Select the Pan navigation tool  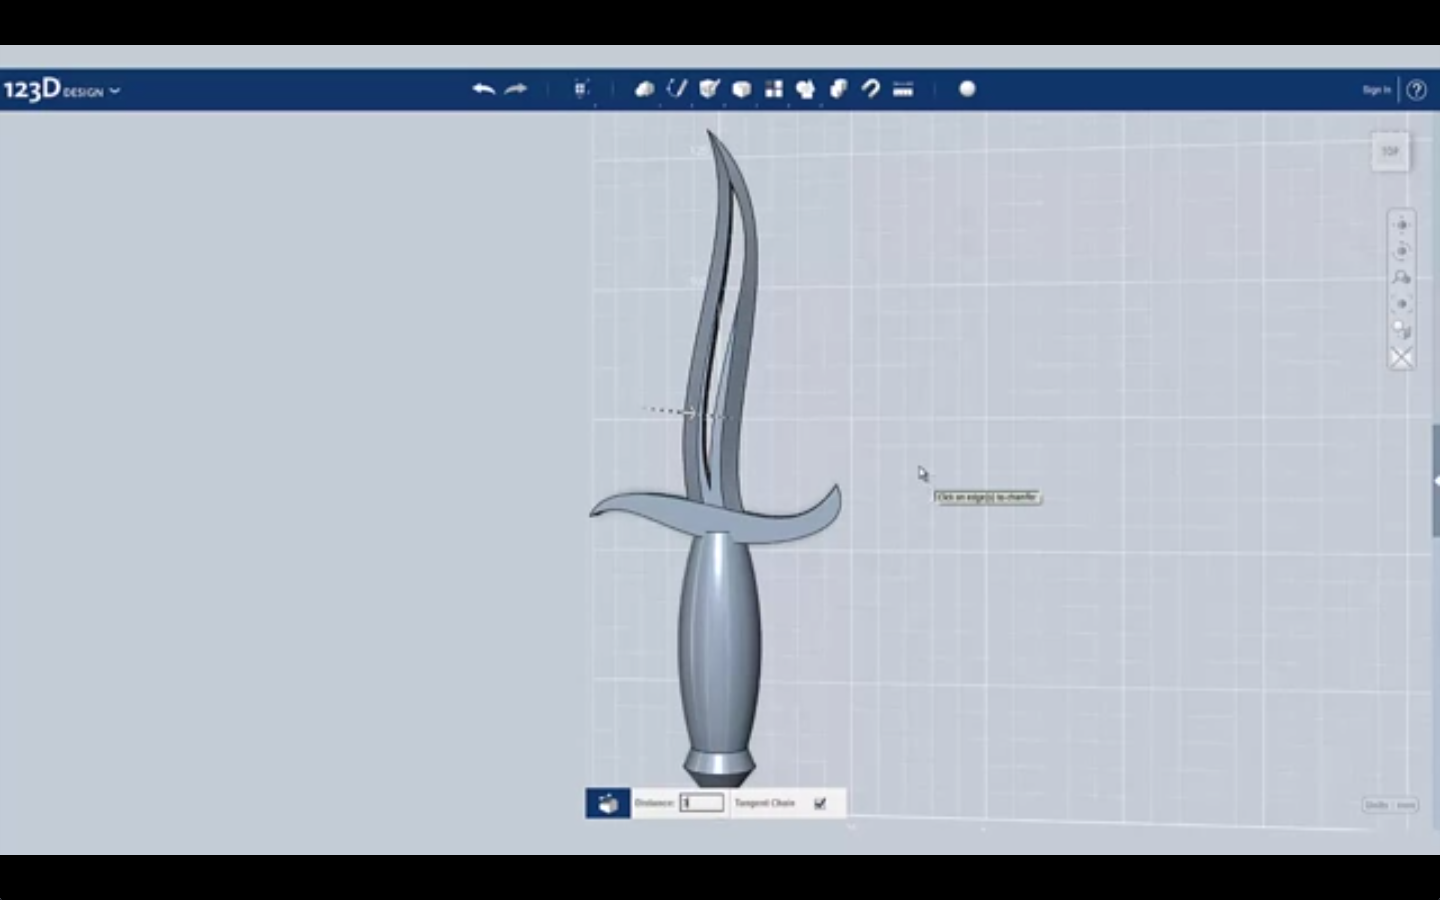[x=1401, y=225]
